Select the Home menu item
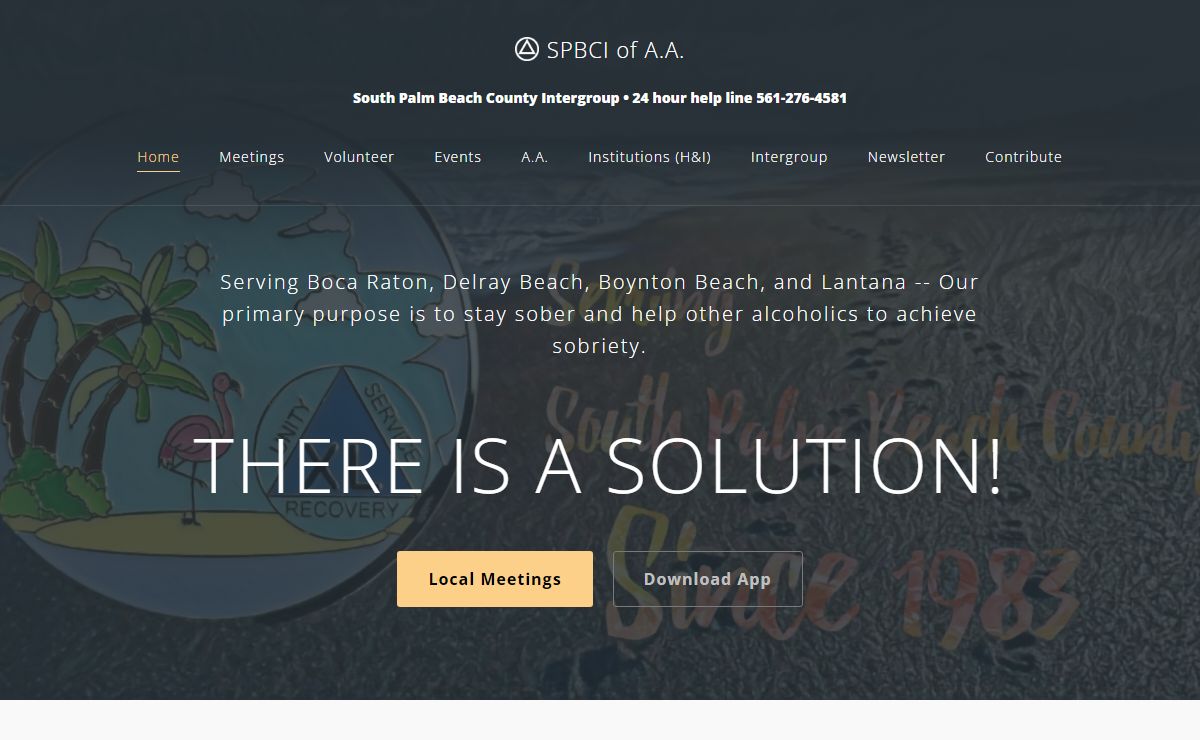This screenshot has height=740, width=1200. 158,157
